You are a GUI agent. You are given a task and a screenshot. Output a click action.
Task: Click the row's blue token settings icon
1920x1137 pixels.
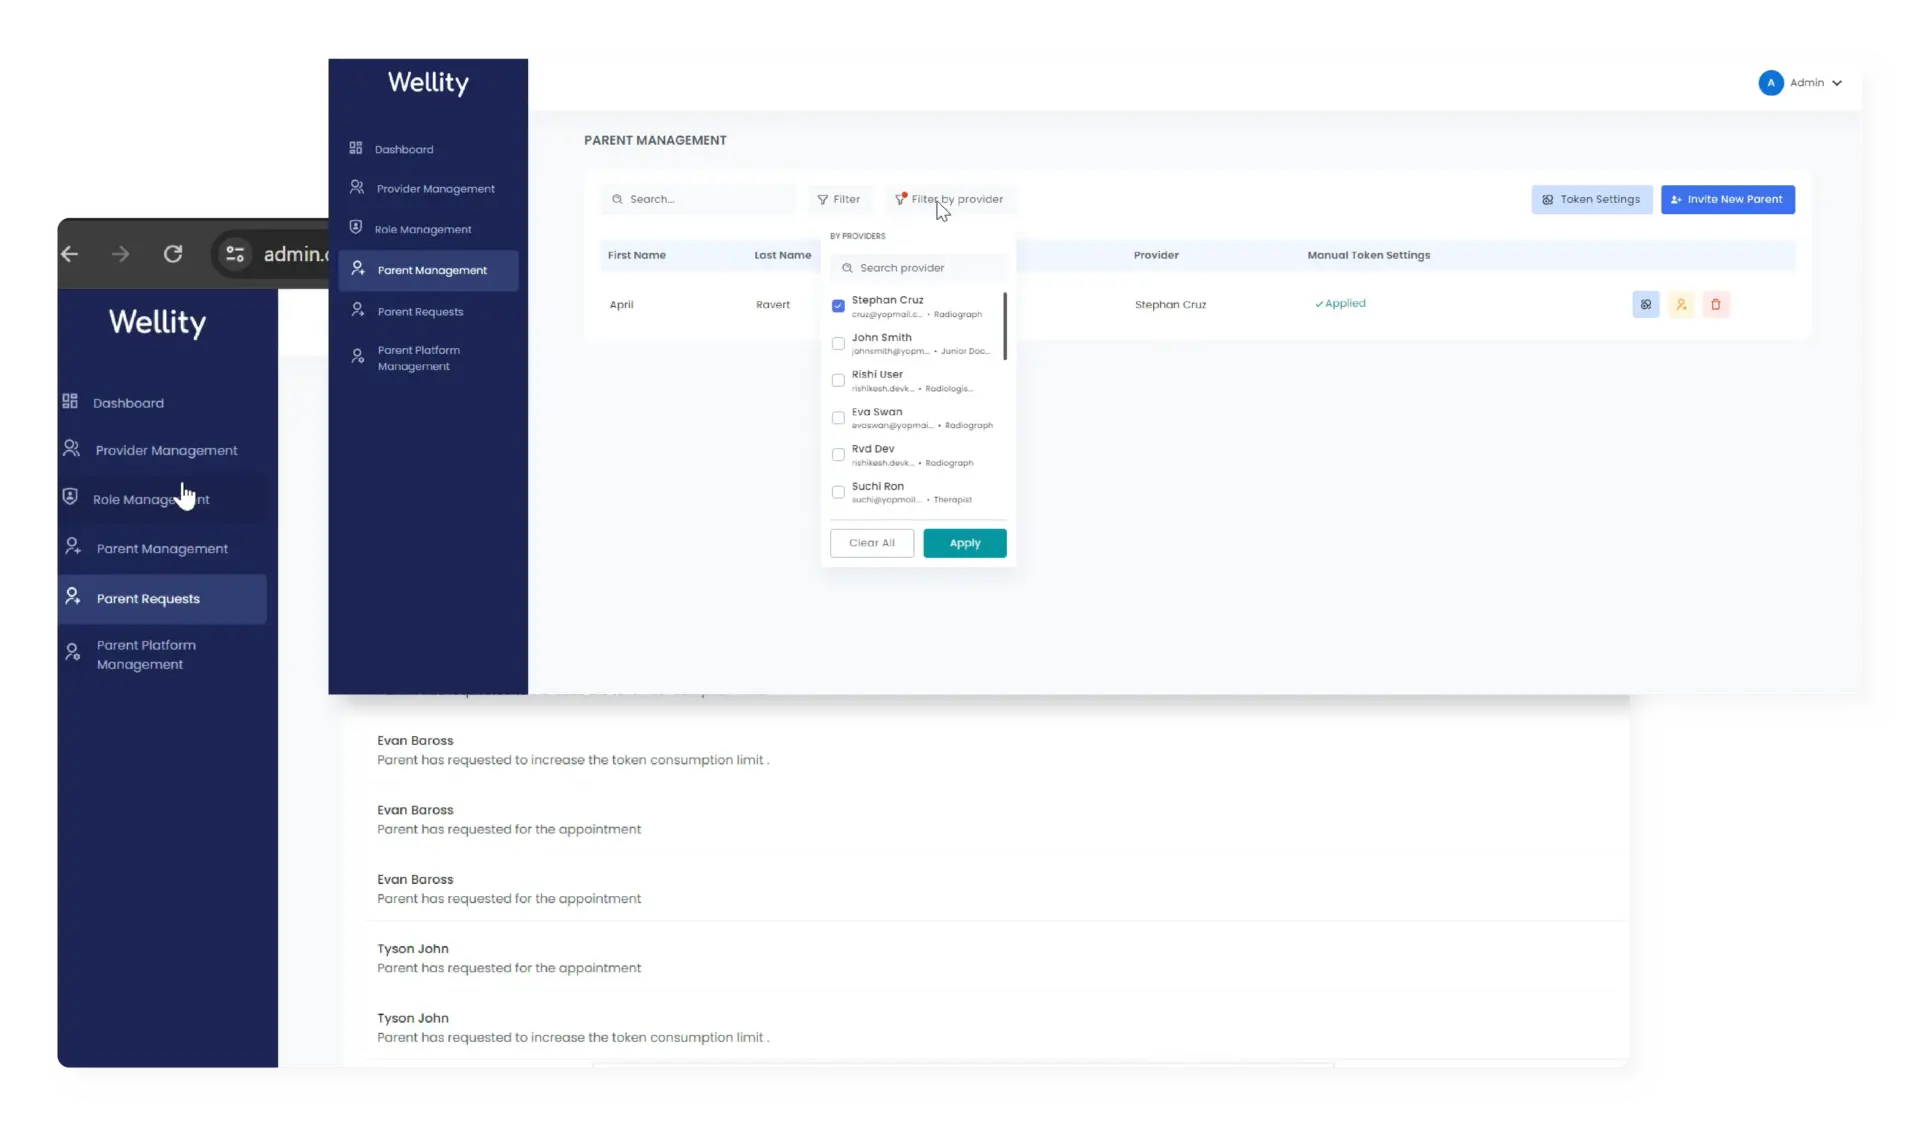coord(1645,305)
